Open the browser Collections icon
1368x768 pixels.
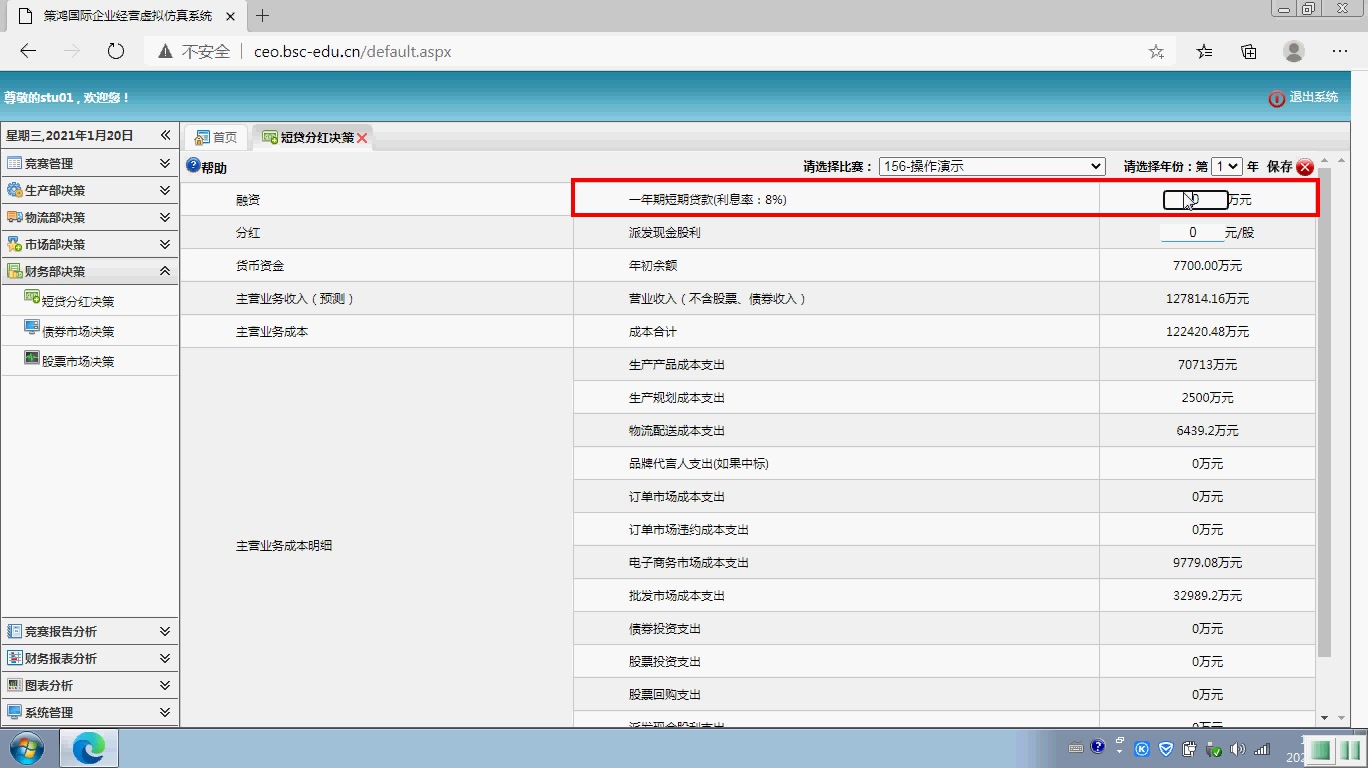coord(1249,51)
